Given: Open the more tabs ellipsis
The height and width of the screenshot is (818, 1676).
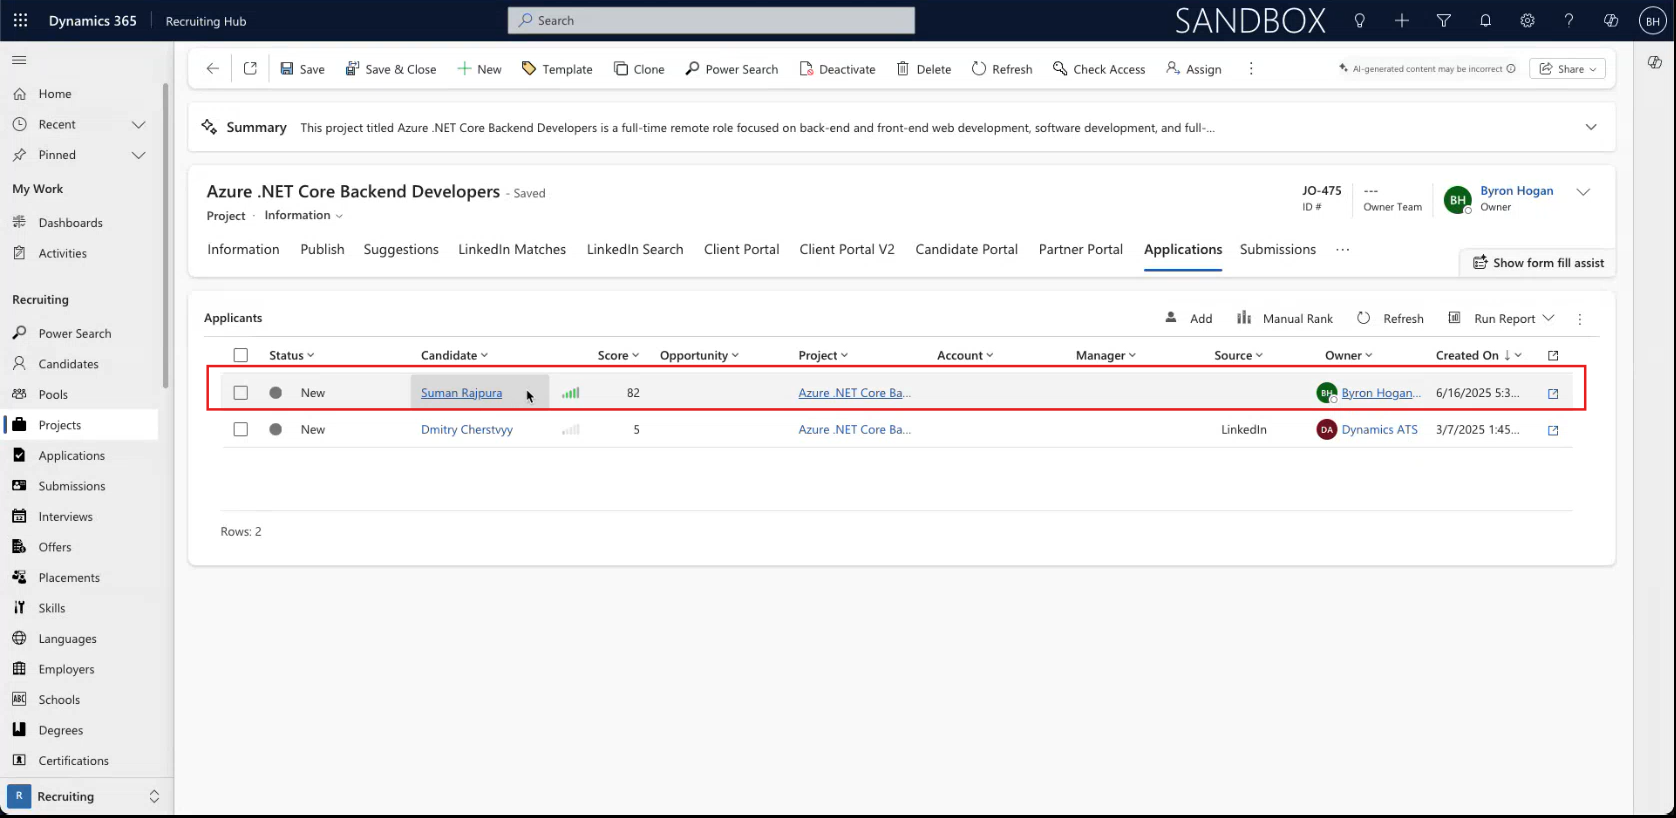Looking at the screenshot, I should (1343, 249).
